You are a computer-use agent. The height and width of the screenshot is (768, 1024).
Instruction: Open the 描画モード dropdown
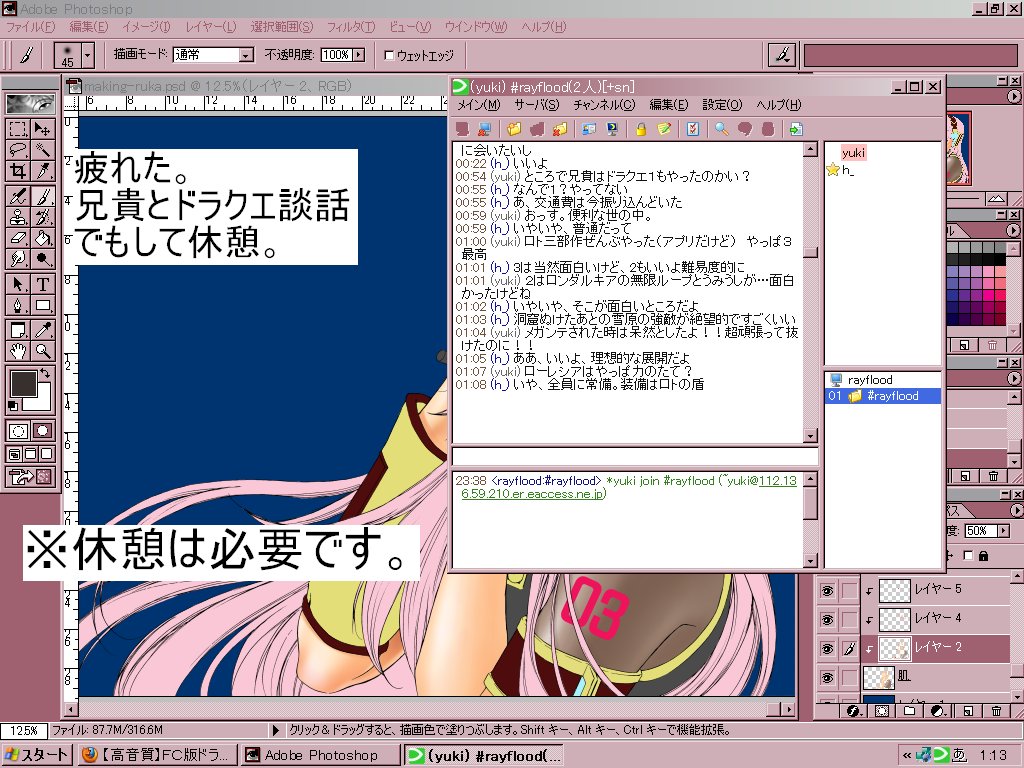[x=246, y=56]
